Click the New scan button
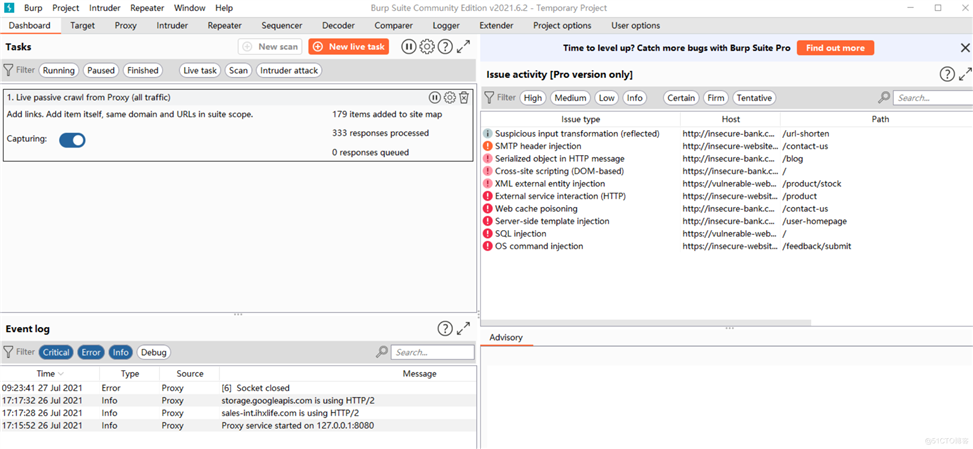Image resolution: width=973 pixels, height=449 pixels. (271, 47)
